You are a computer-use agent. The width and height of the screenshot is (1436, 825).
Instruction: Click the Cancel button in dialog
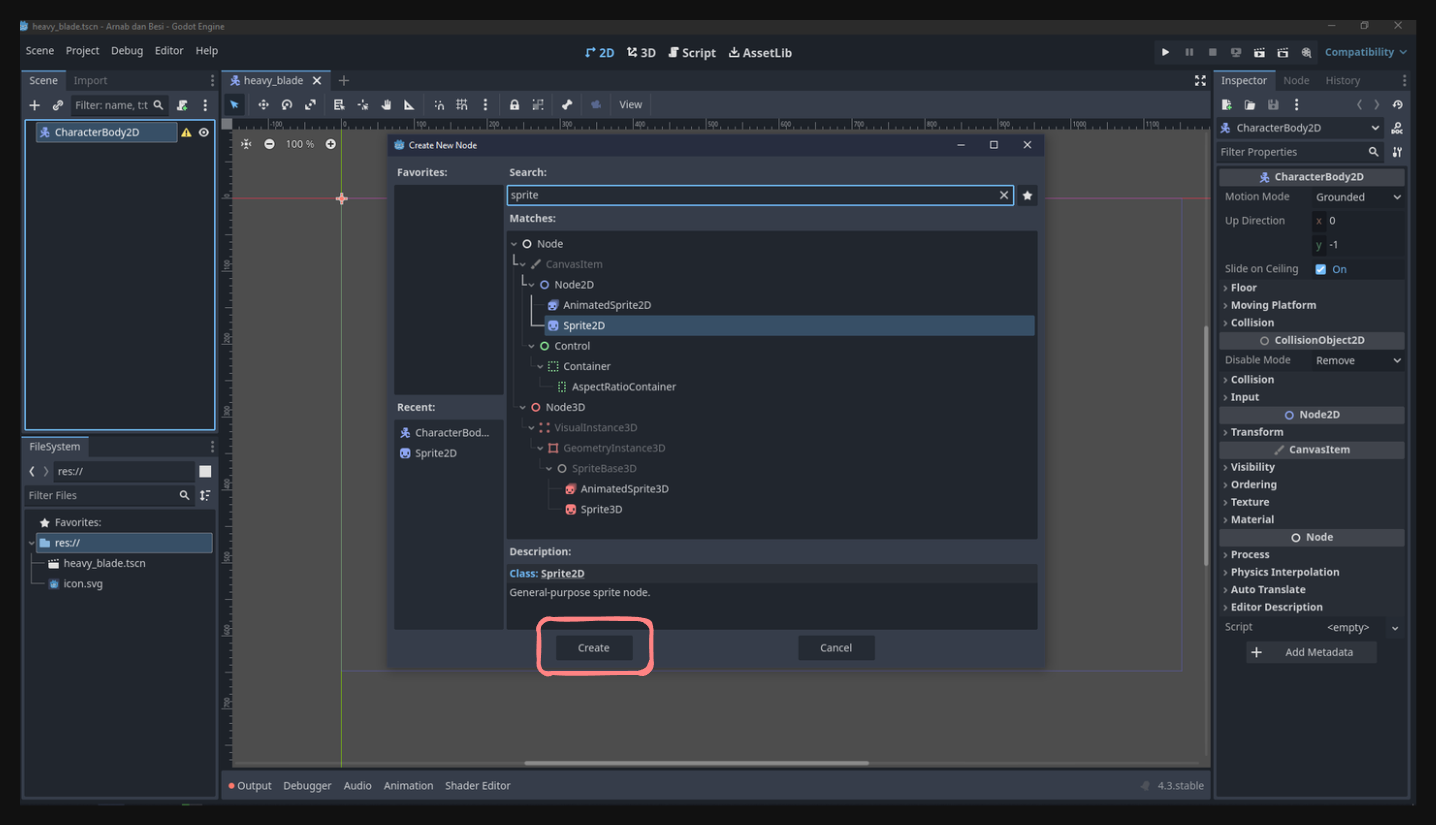click(836, 648)
